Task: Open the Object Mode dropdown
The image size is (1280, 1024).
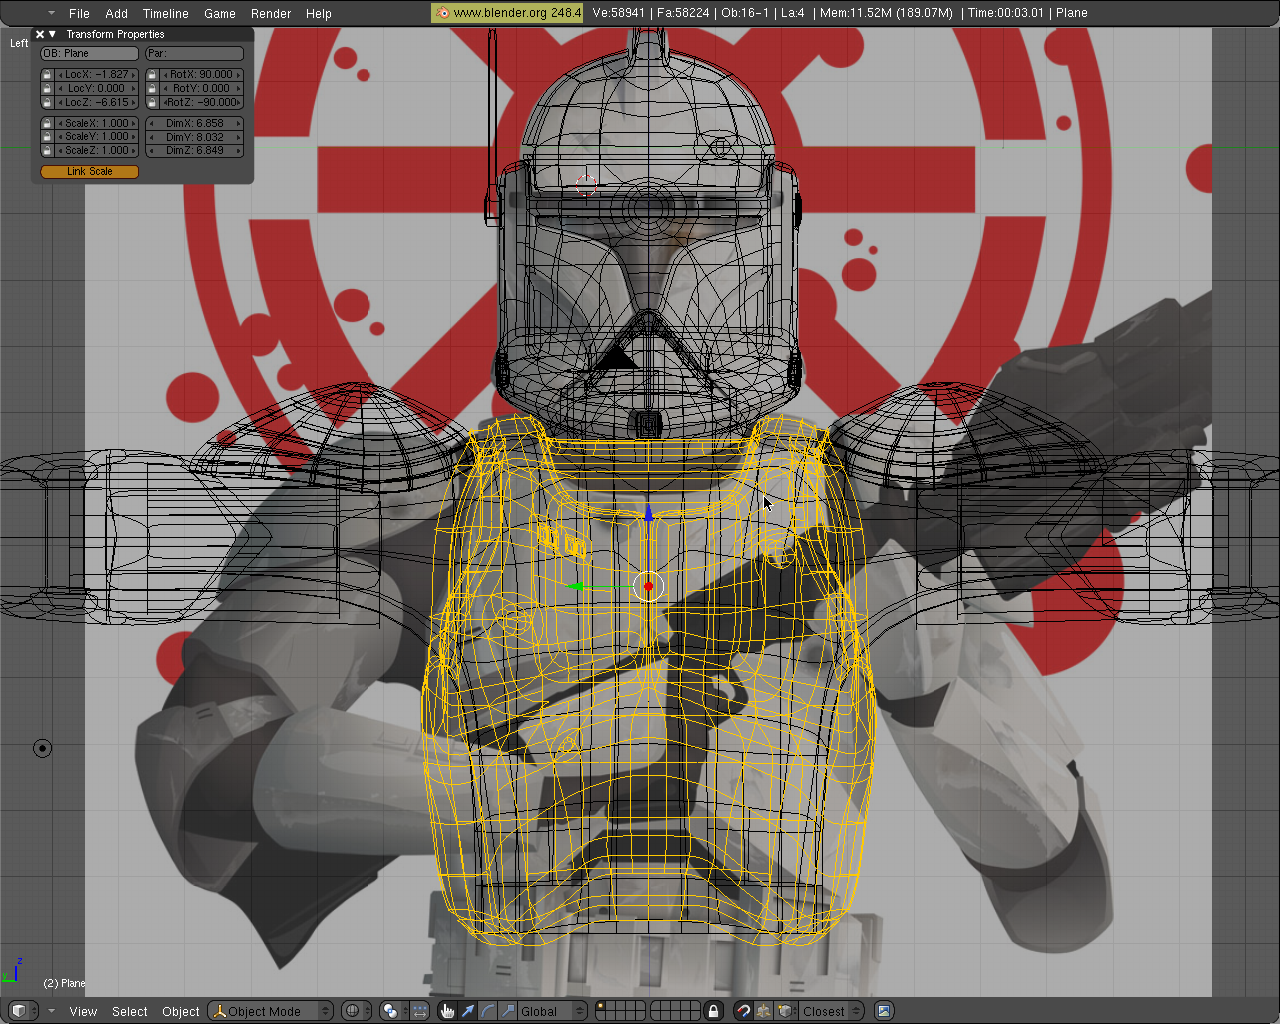Action: click(x=270, y=1011)
